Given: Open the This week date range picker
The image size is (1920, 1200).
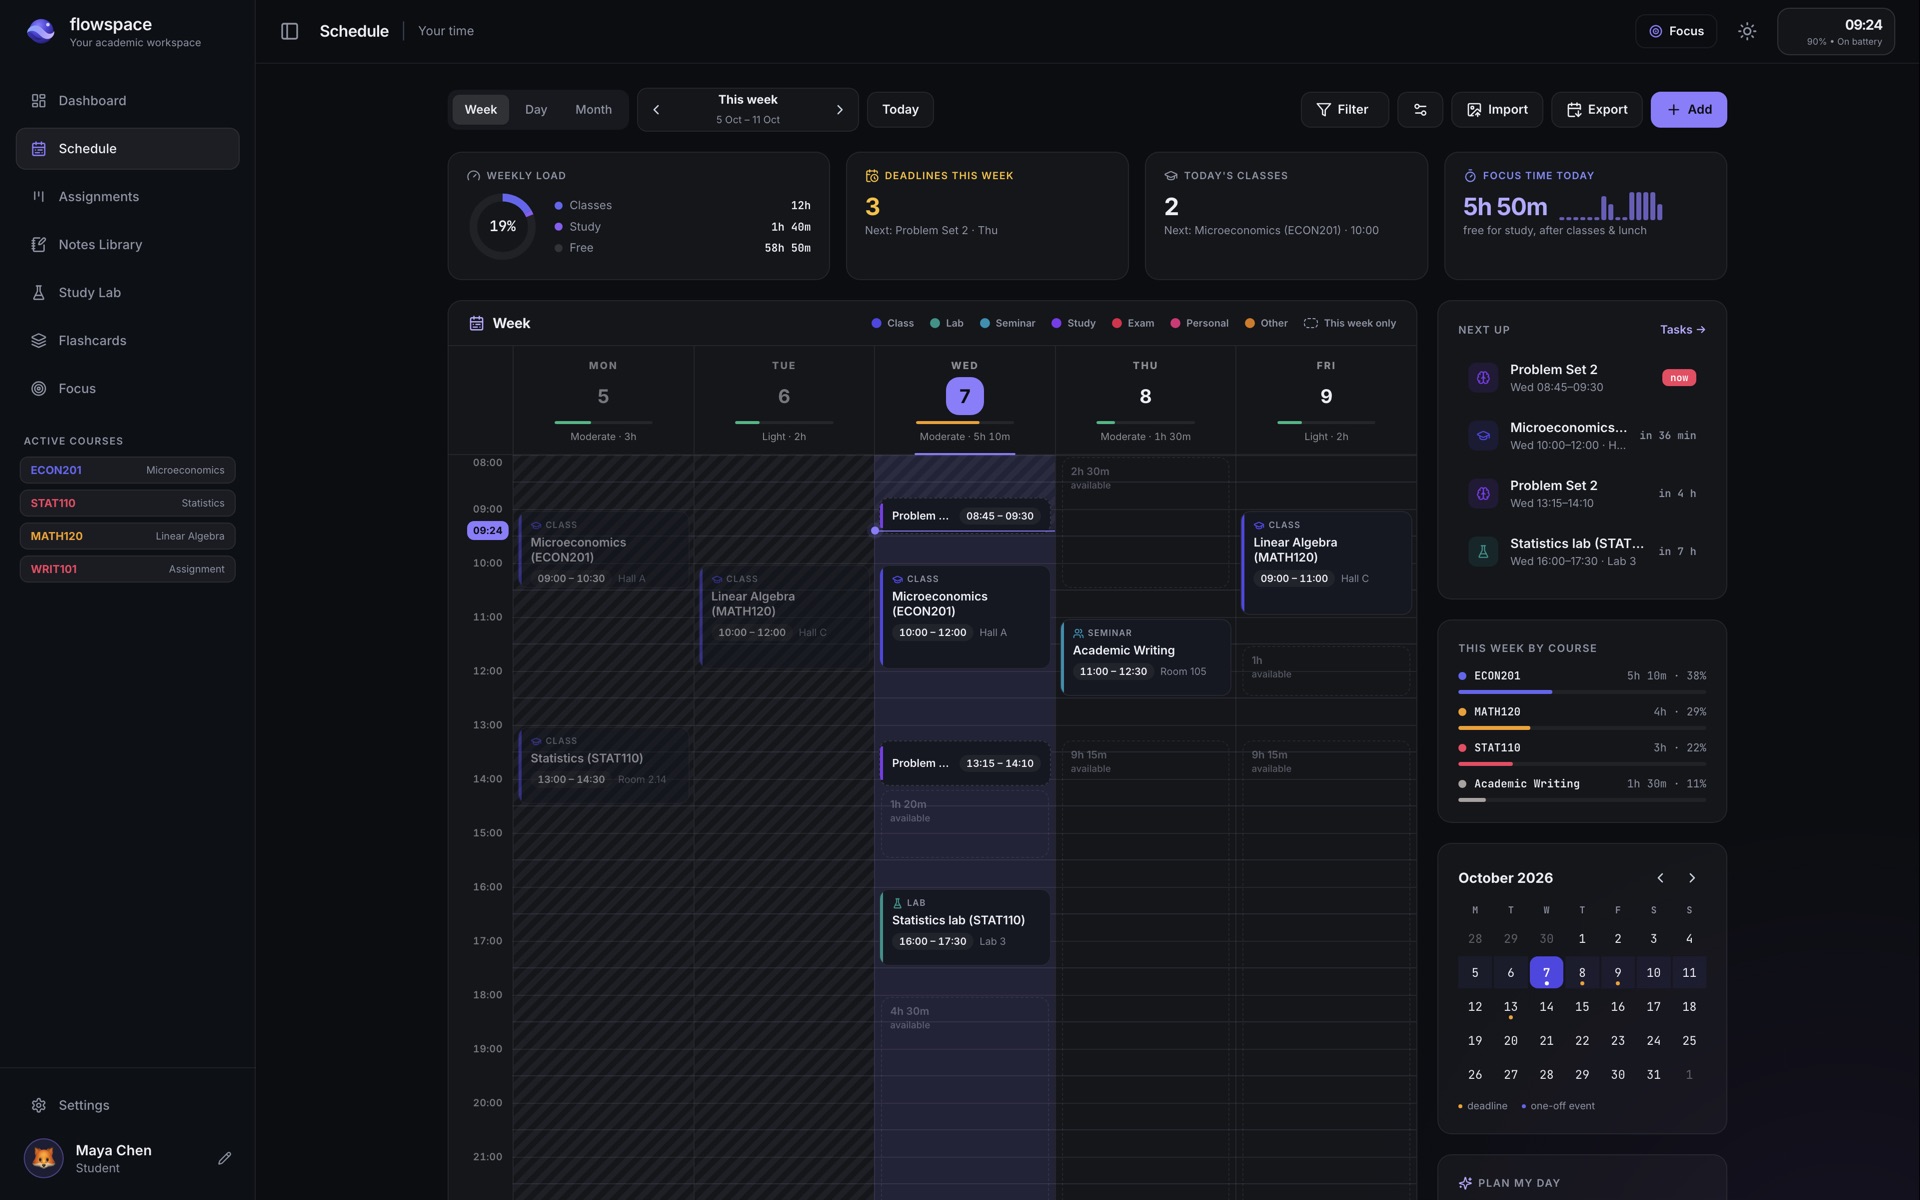Looking at the screenshot, I should (x=748, y=110).
